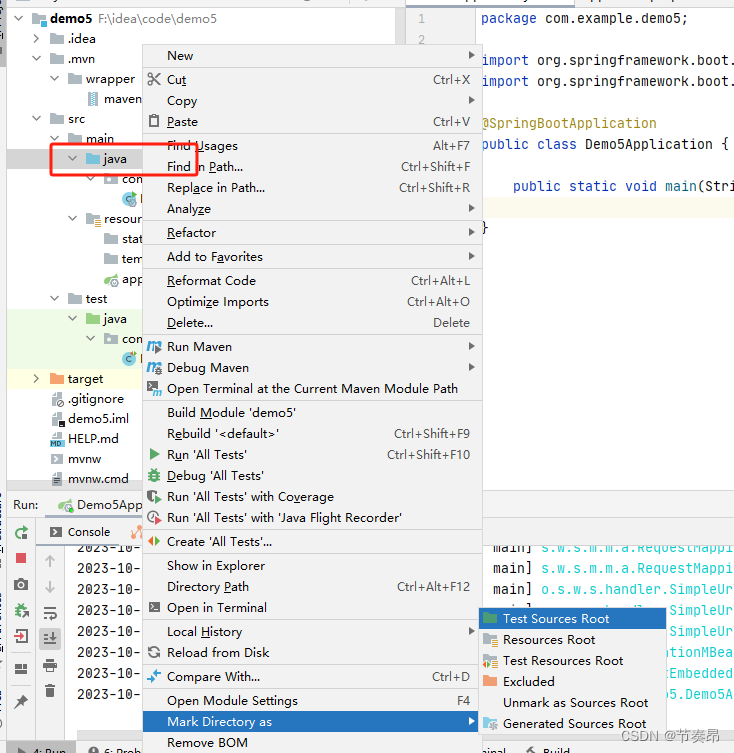This screenshot has width=734, height=753.
Task: Click Clear All trash icon
Action: click(x=50, y=691)
